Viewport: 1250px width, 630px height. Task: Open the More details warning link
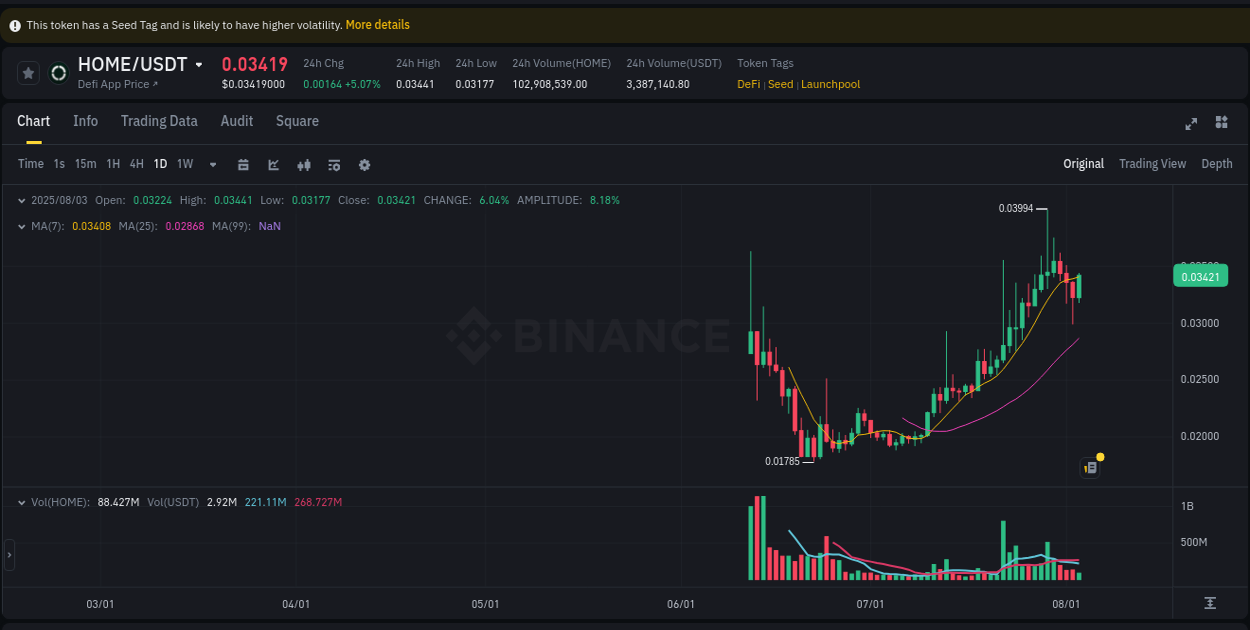click(x=377, y=24)
